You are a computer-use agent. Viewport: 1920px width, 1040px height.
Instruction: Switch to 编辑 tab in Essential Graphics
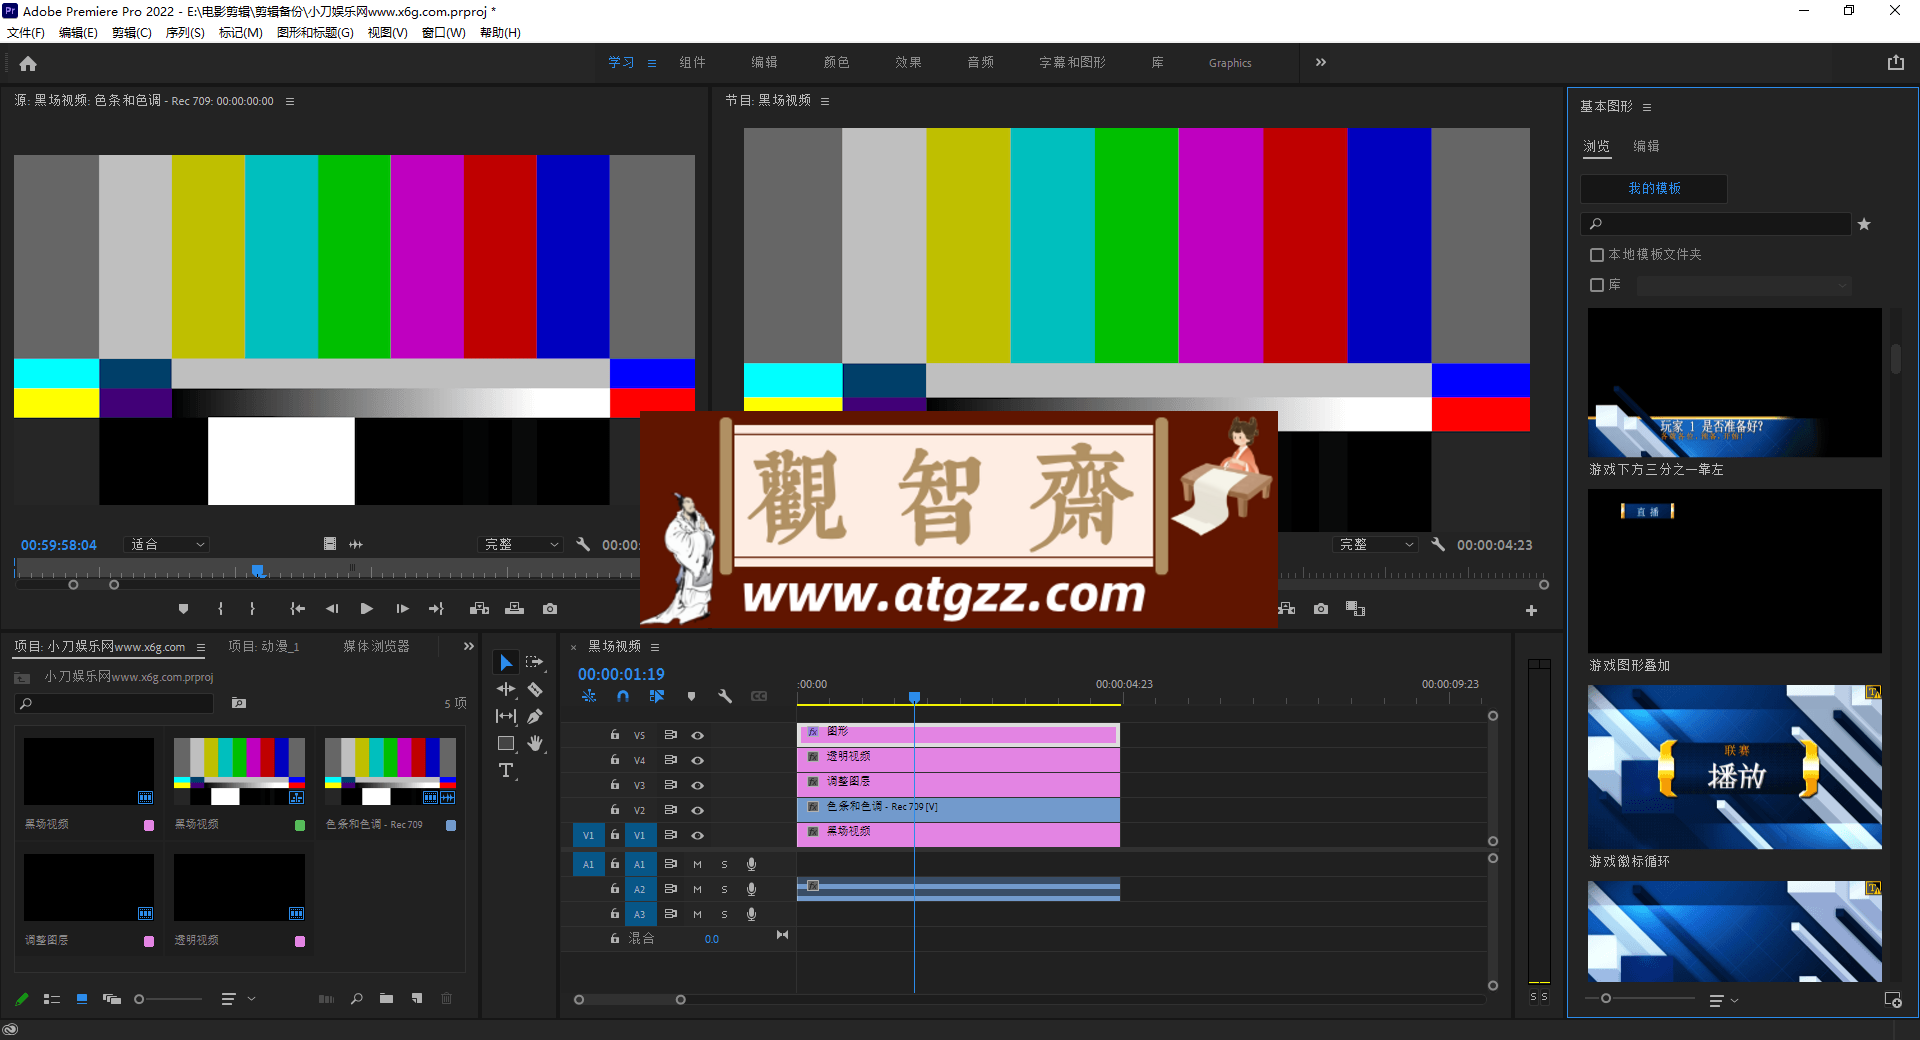click(x=1646, y=146)
